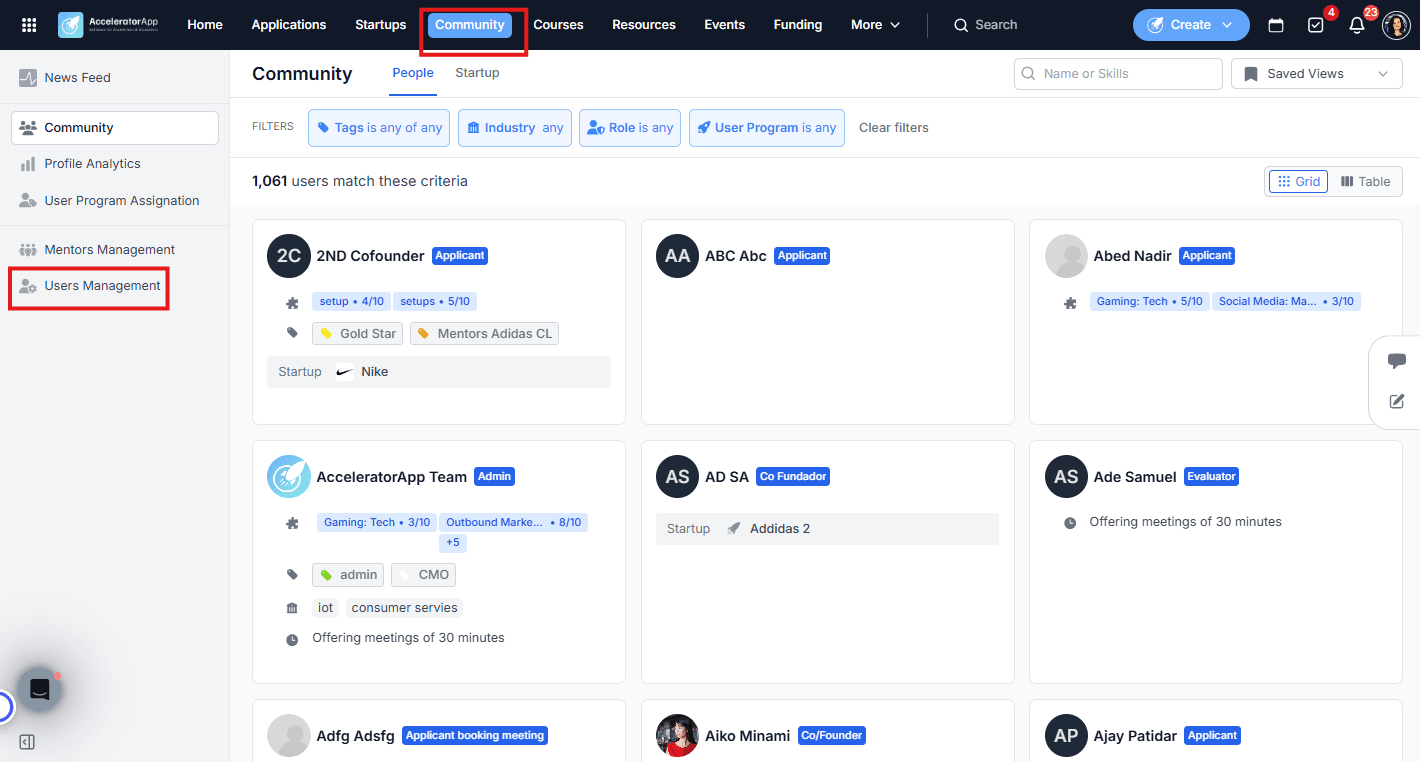Open Applications in top navigation

tap(289, 25)
